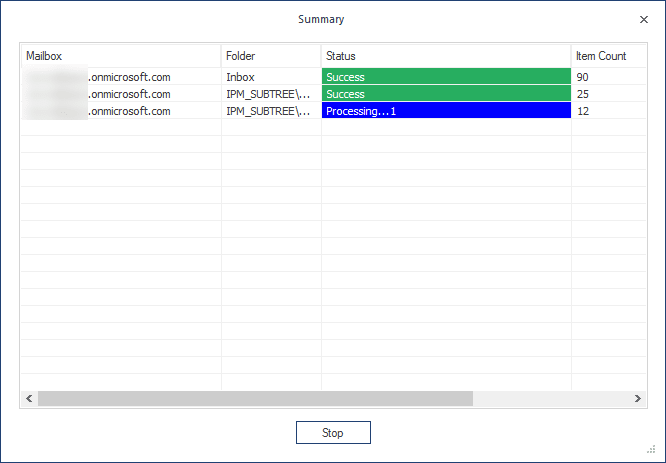Image resolution: width=666 pixels, height=463 pixels.
Task: Sort by the Folder column header
Action: 271,56
